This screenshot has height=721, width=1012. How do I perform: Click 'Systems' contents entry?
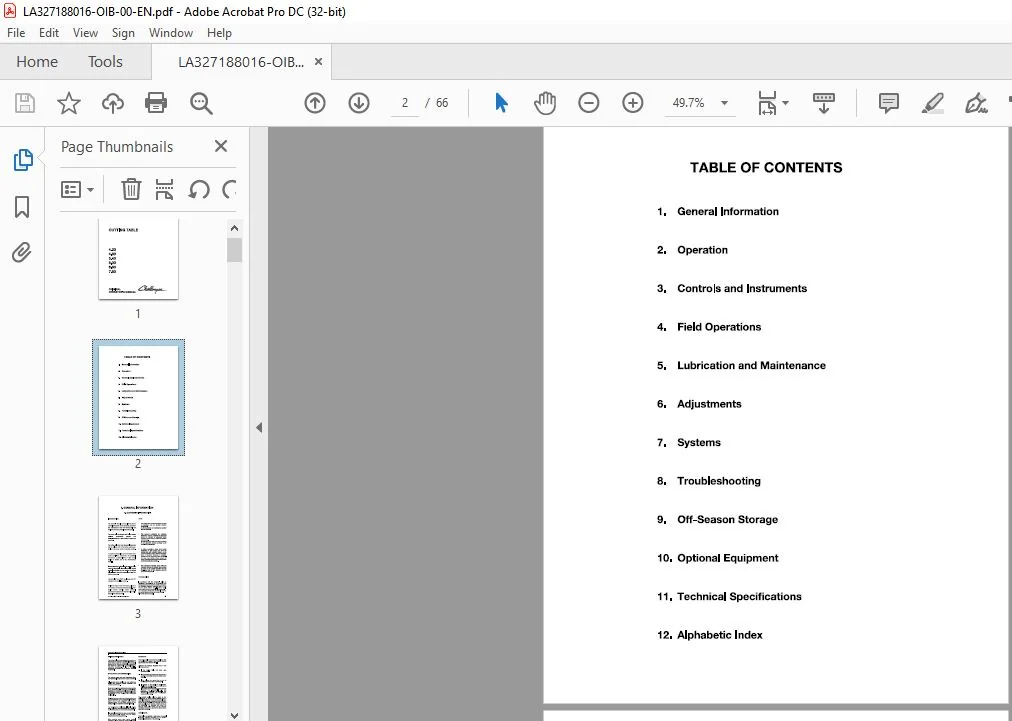pyautogui.click(x=698, y=443)
